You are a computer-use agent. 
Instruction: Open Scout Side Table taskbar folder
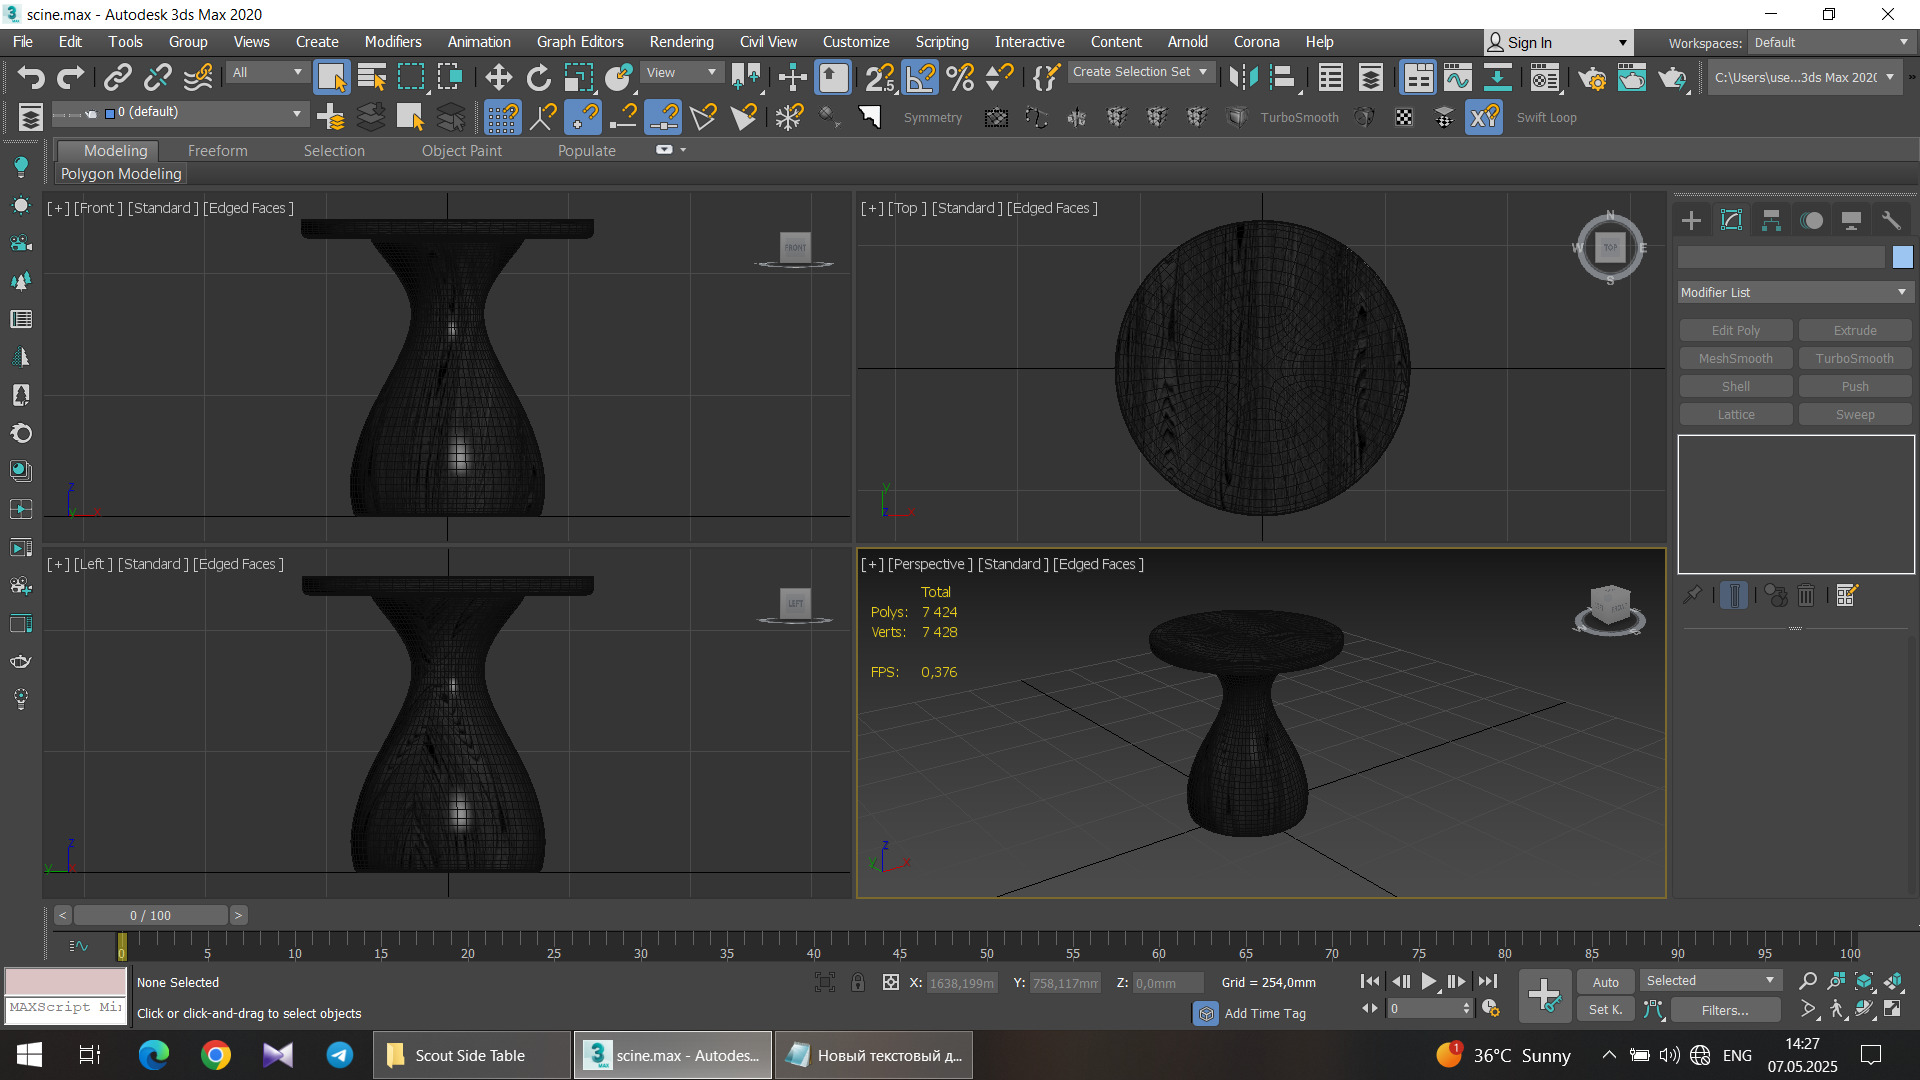tap(470, 1055)
